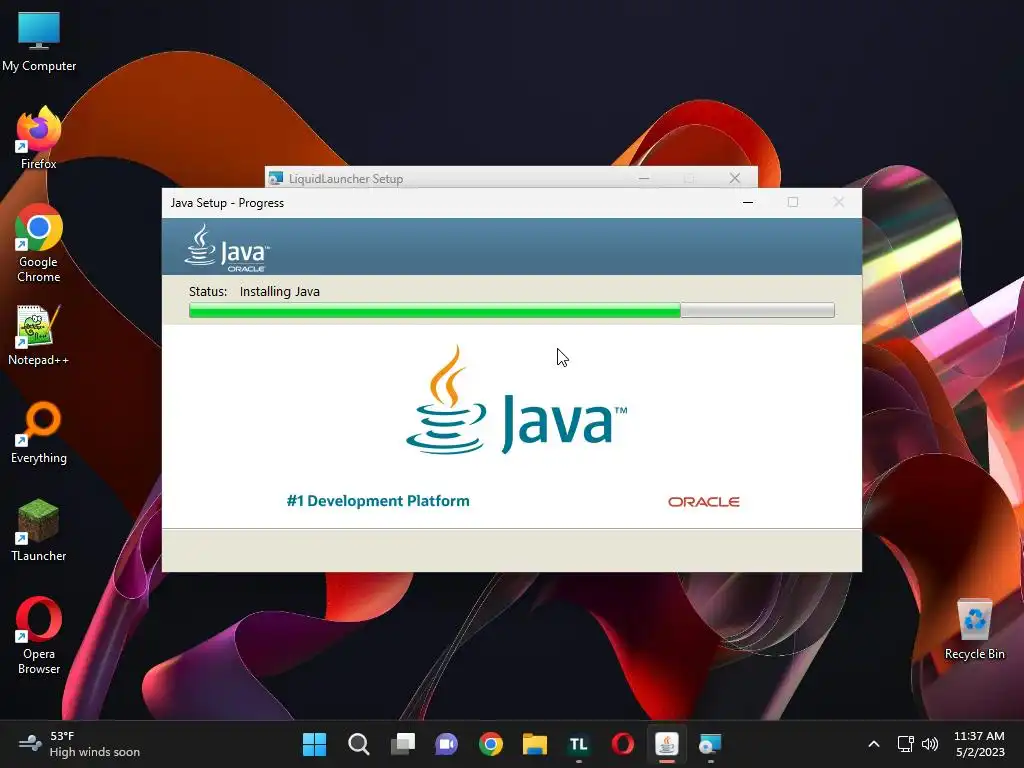Viewport: 1024px width, 768px height.
Task: Select the Recycle Bin desktop icon
Action: 974,630
